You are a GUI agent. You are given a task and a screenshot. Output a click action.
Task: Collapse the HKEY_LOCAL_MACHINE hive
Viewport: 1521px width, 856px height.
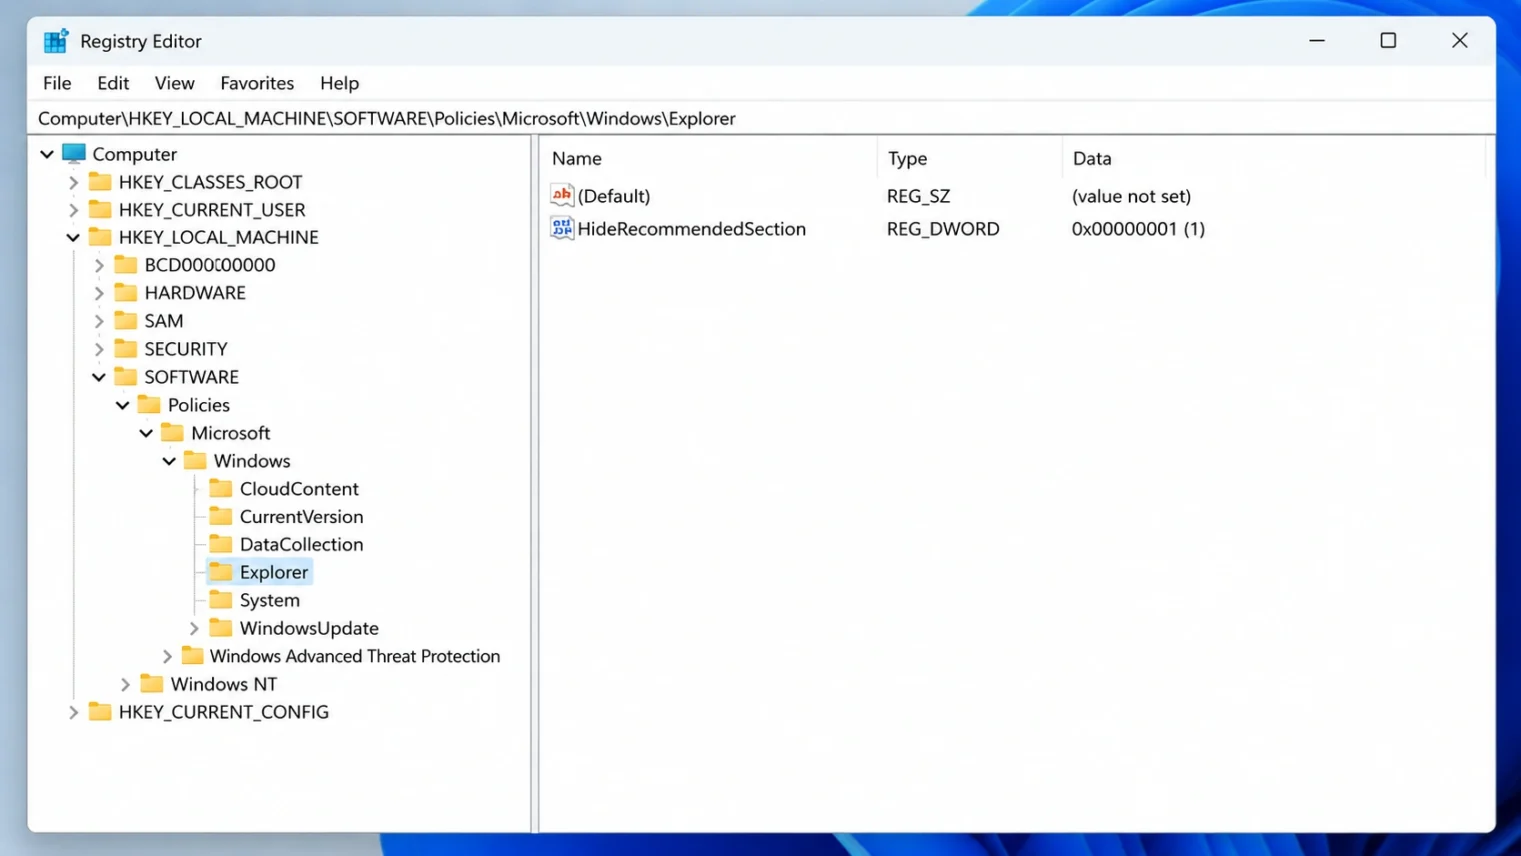pyautogui.click(x=73, y=238)
